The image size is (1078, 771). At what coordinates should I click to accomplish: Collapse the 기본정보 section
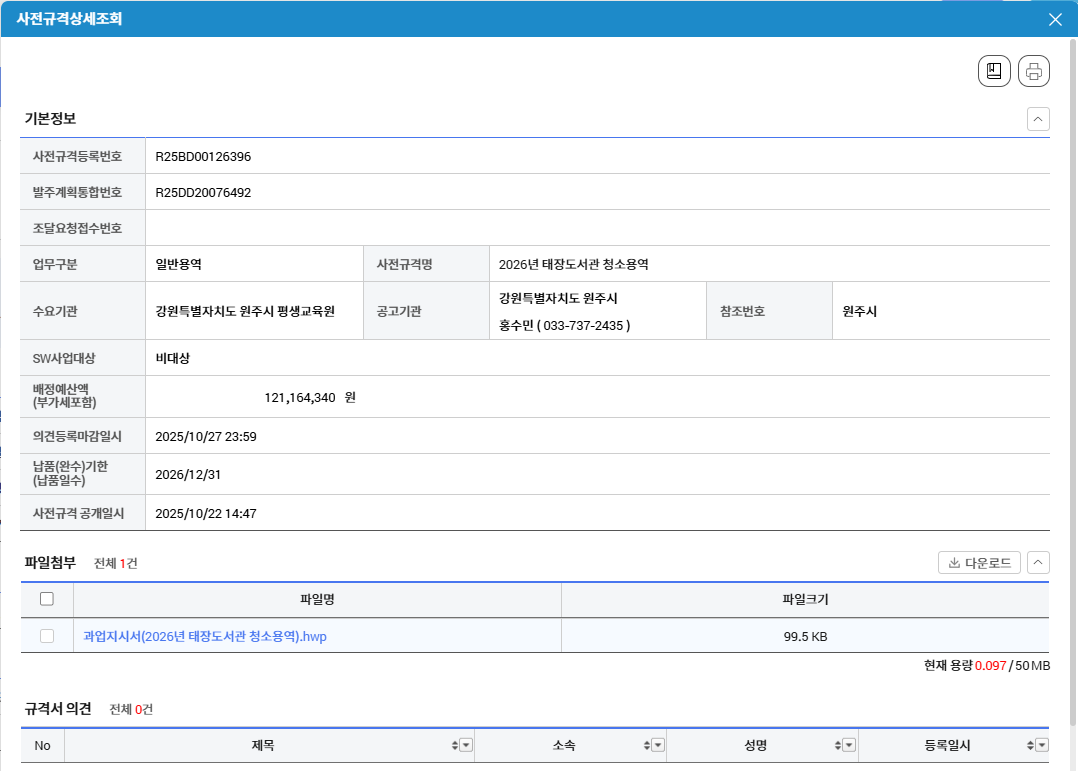point(1038,119)
